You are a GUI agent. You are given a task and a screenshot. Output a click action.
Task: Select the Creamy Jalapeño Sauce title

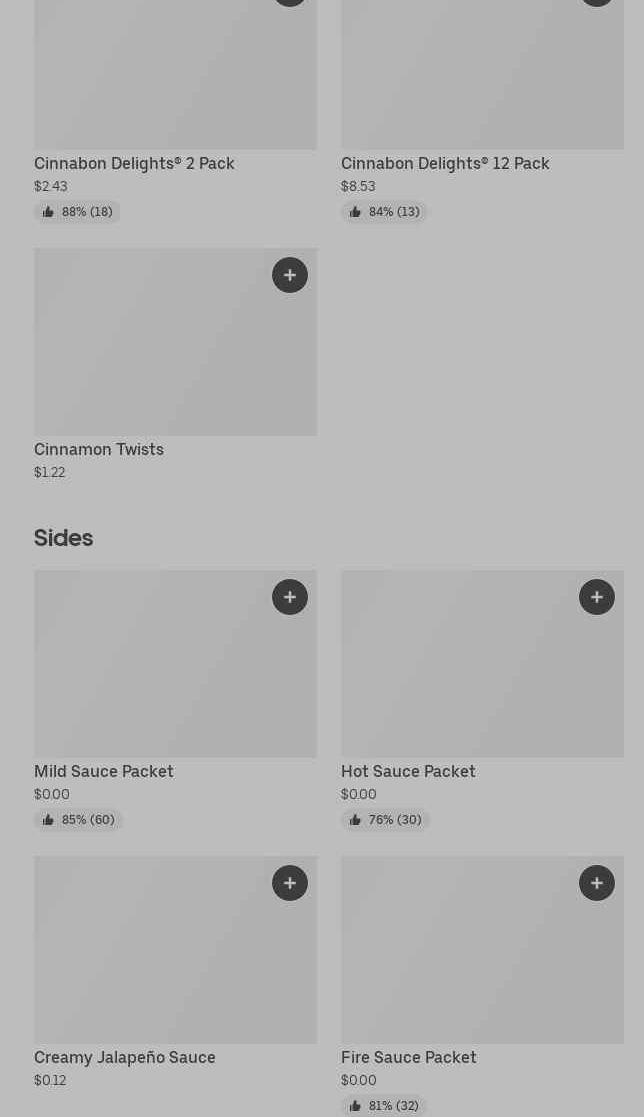(x=125, y=1057)
